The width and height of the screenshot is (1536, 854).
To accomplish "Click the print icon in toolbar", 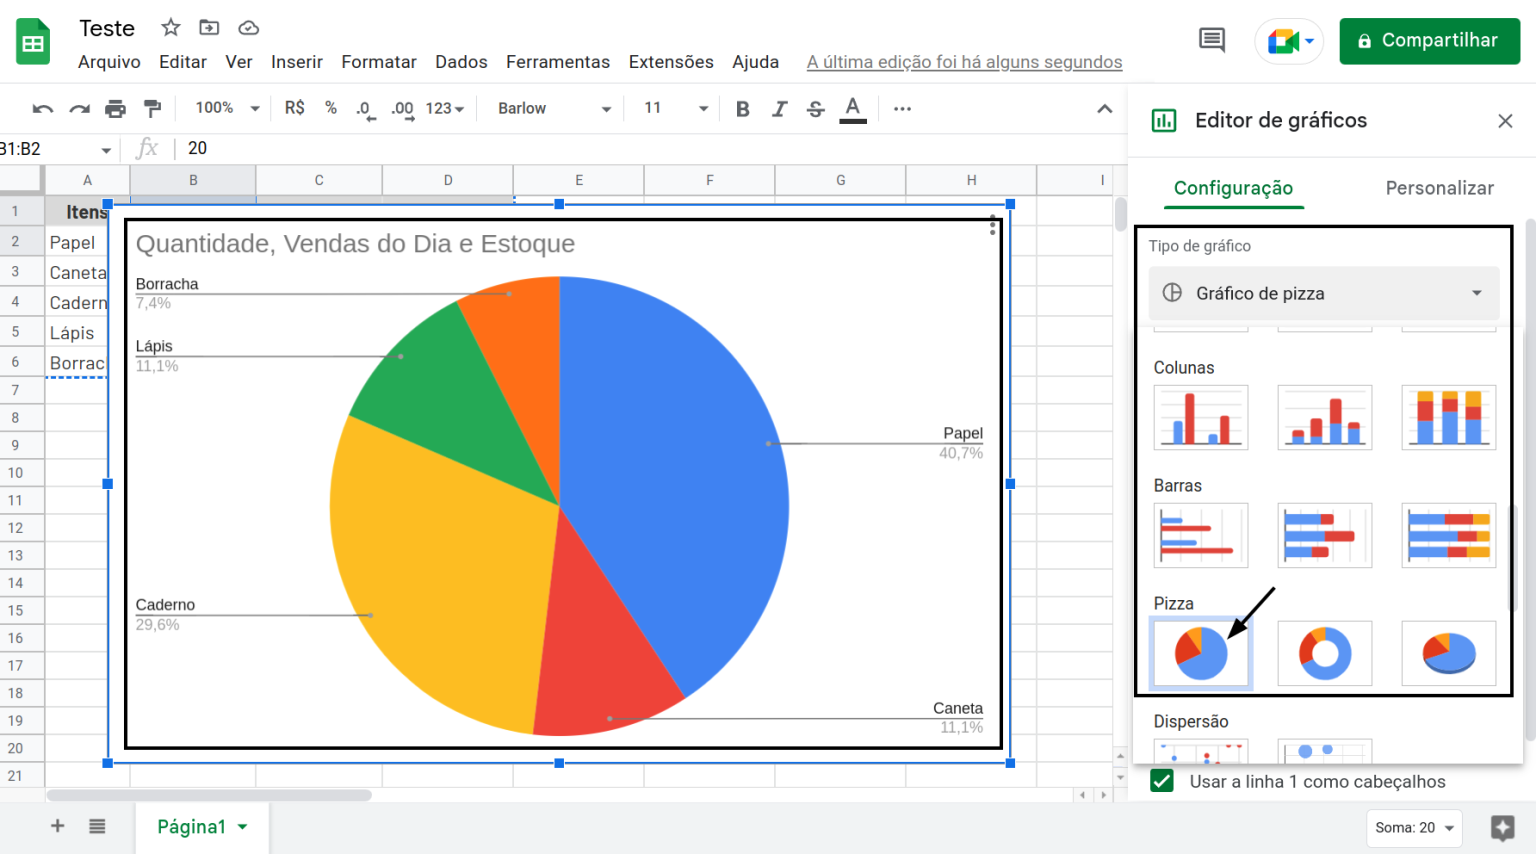I will click(x=116, y=109).
